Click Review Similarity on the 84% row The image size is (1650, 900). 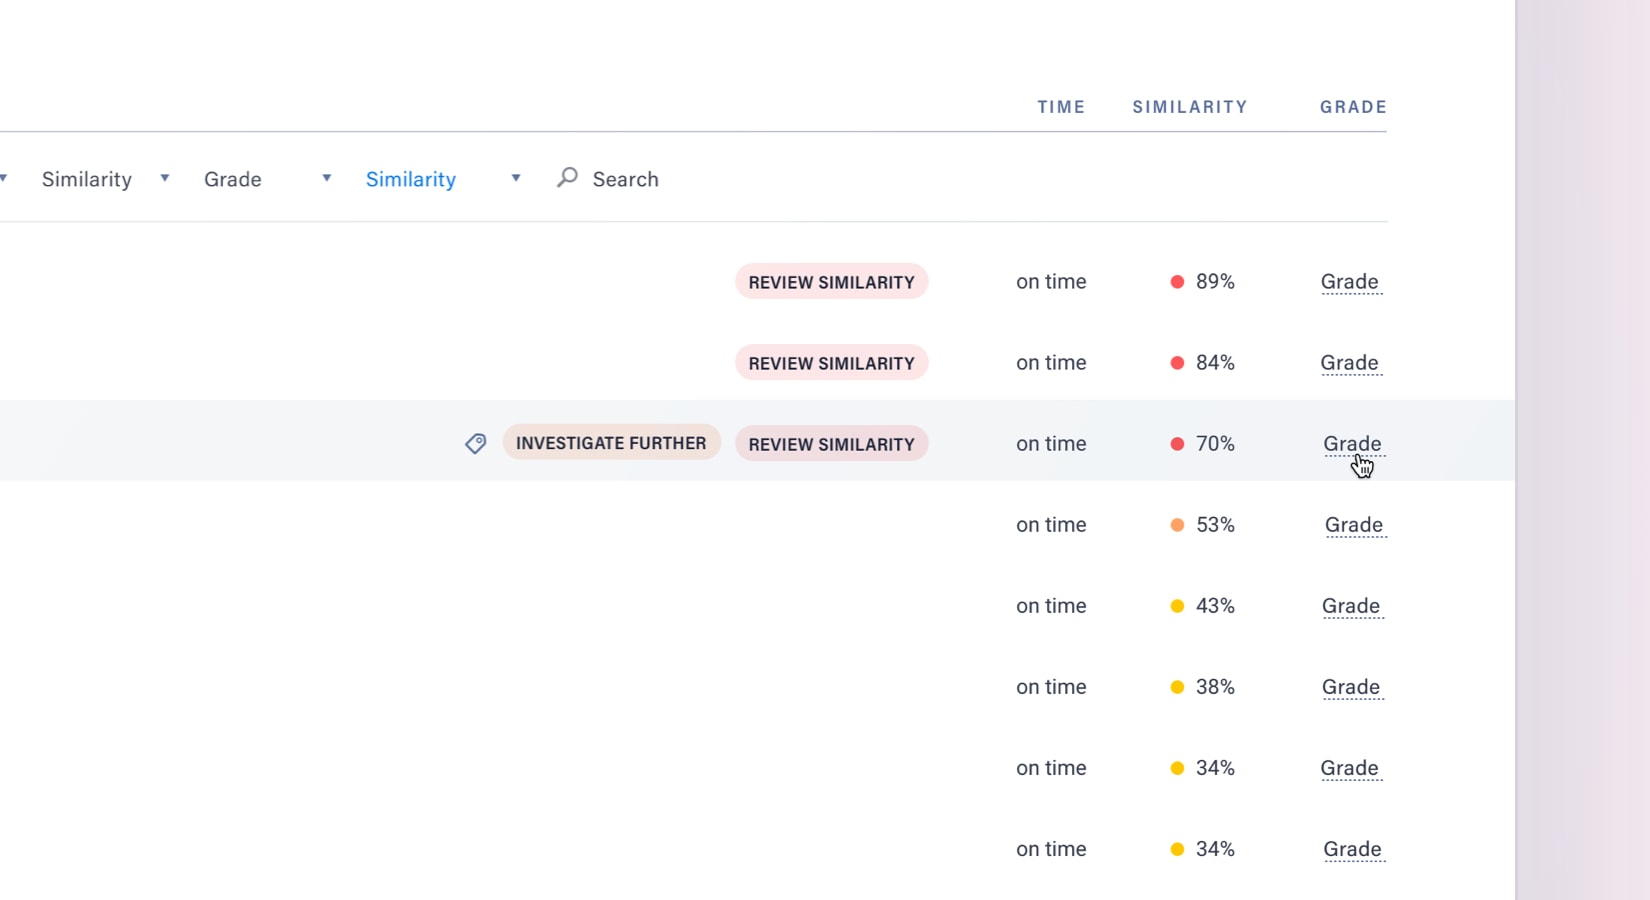(x=831, y=363)
